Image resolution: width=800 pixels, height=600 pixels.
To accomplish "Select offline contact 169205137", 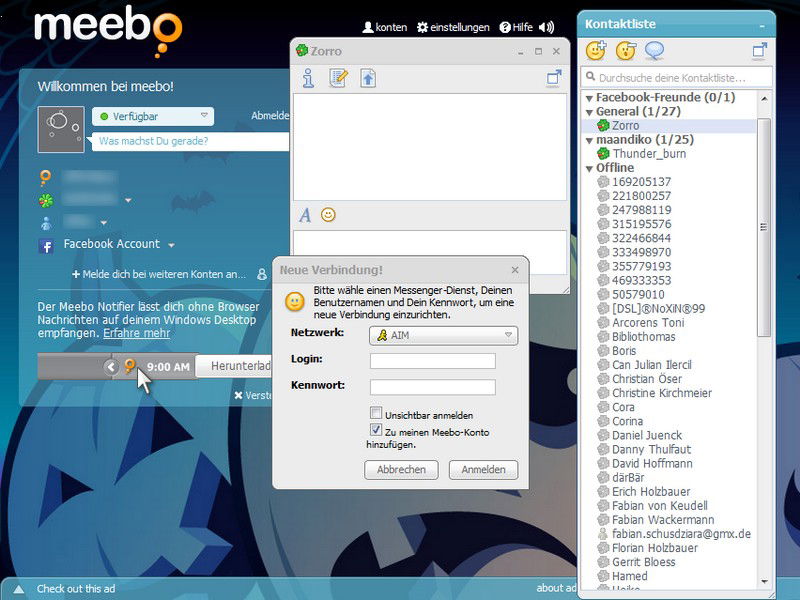I will tap(641, 182).
